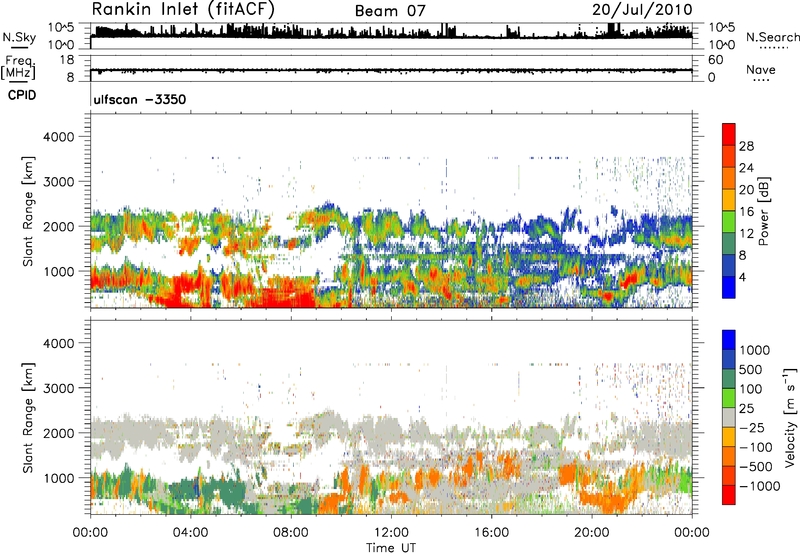800x554 pixels.
Task: Click the 'Slant Range [km]' label of the power panel
Action: (28, 211)
